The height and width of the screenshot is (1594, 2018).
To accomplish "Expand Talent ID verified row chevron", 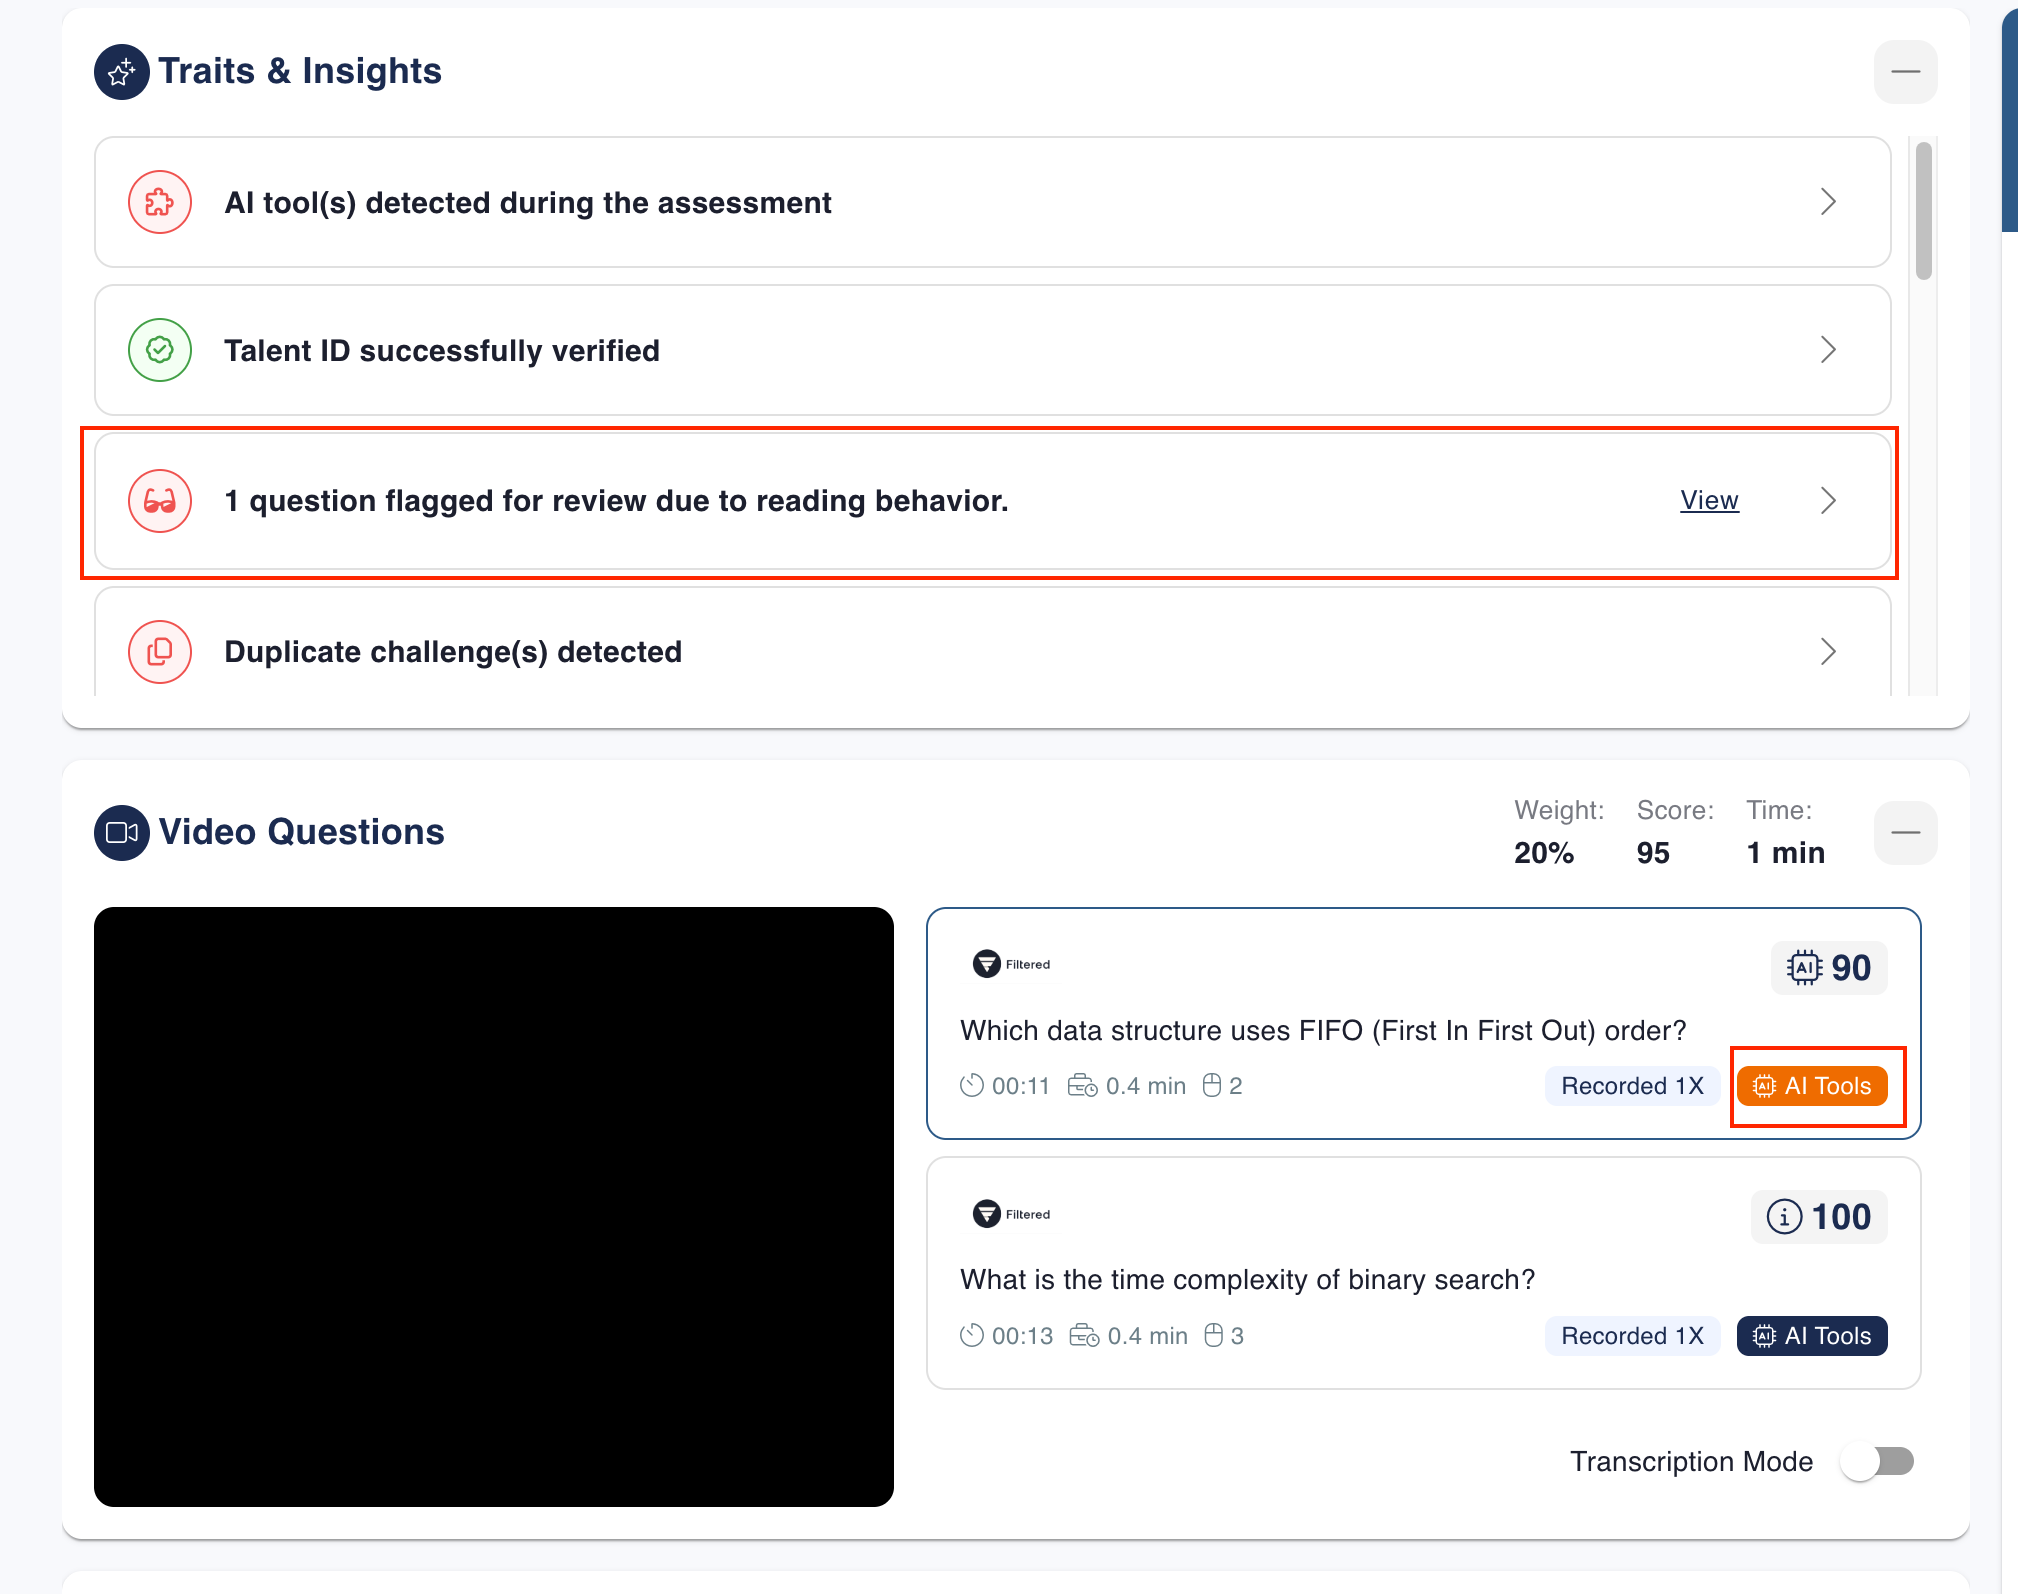I will 1828,350.
